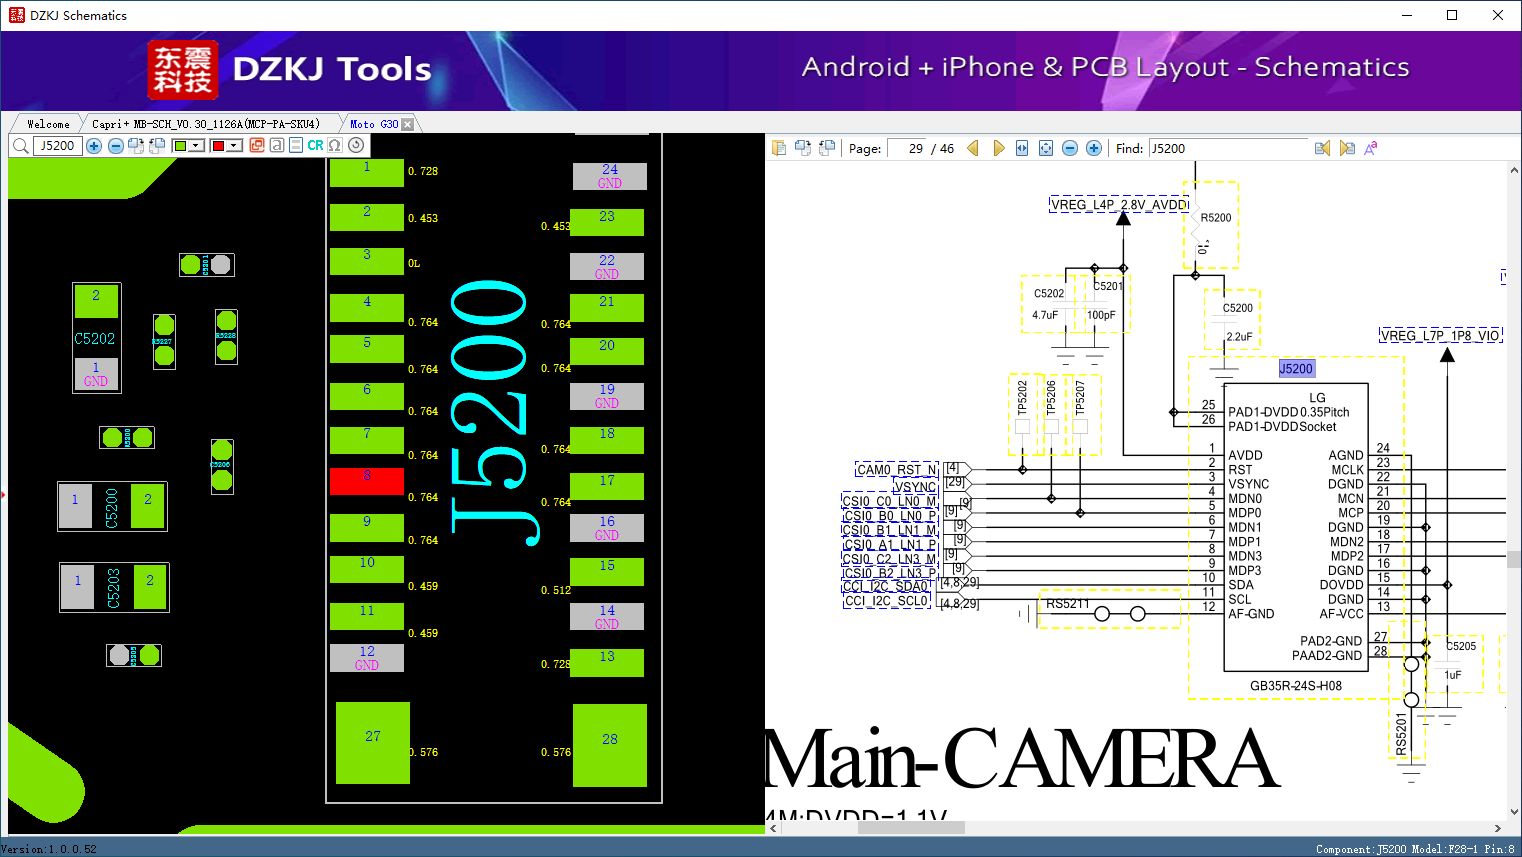This screenshot has width=1522, height=857.
Task: Switch to the Welcome tab
Action: tap(48, 124)
